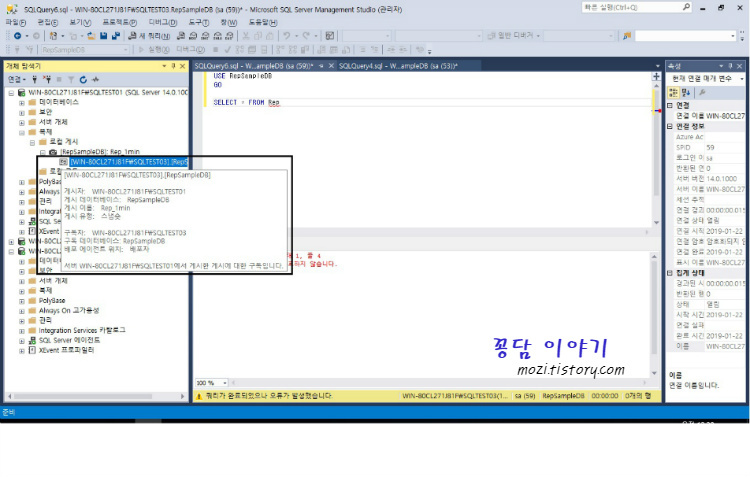Click the RepSampleDB entry in the status bar
750x477 pixels.
[x=563, y=396]
